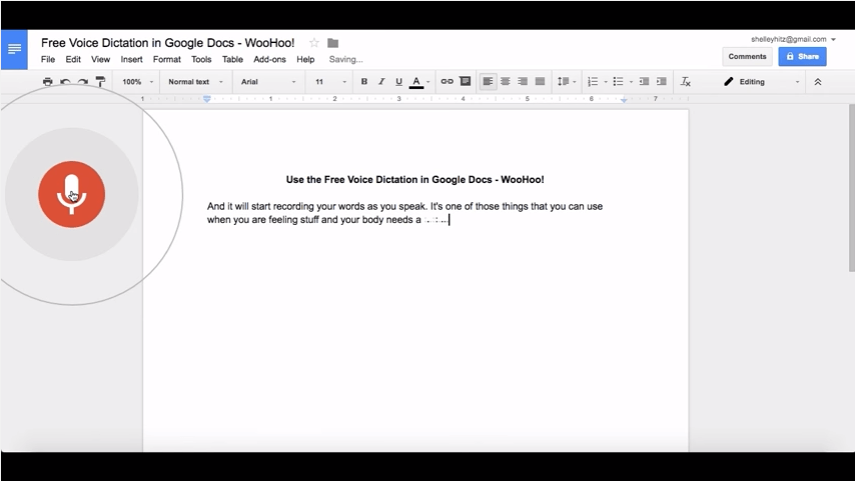Screen dimensions: 855x481
Task: Click the right indent marker on ruler
Action: (624, 100)
